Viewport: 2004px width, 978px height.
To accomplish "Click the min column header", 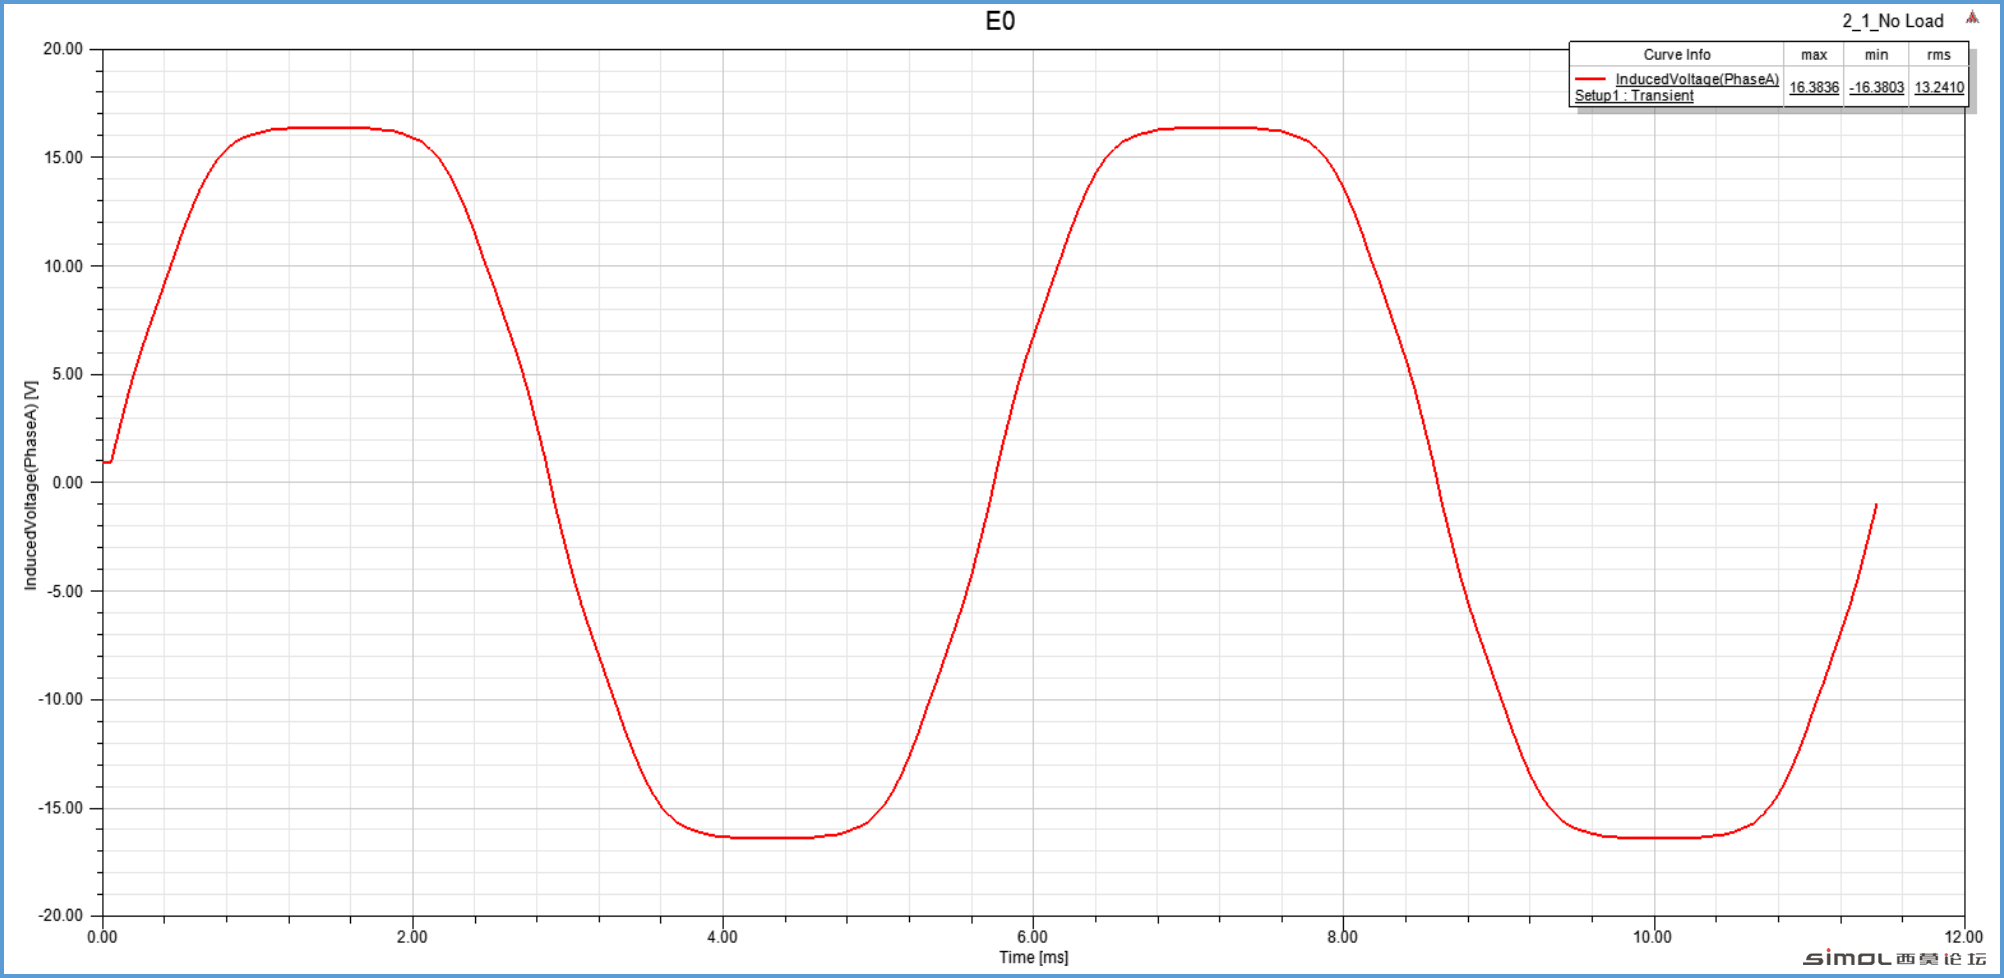I will coord(1876,55).
